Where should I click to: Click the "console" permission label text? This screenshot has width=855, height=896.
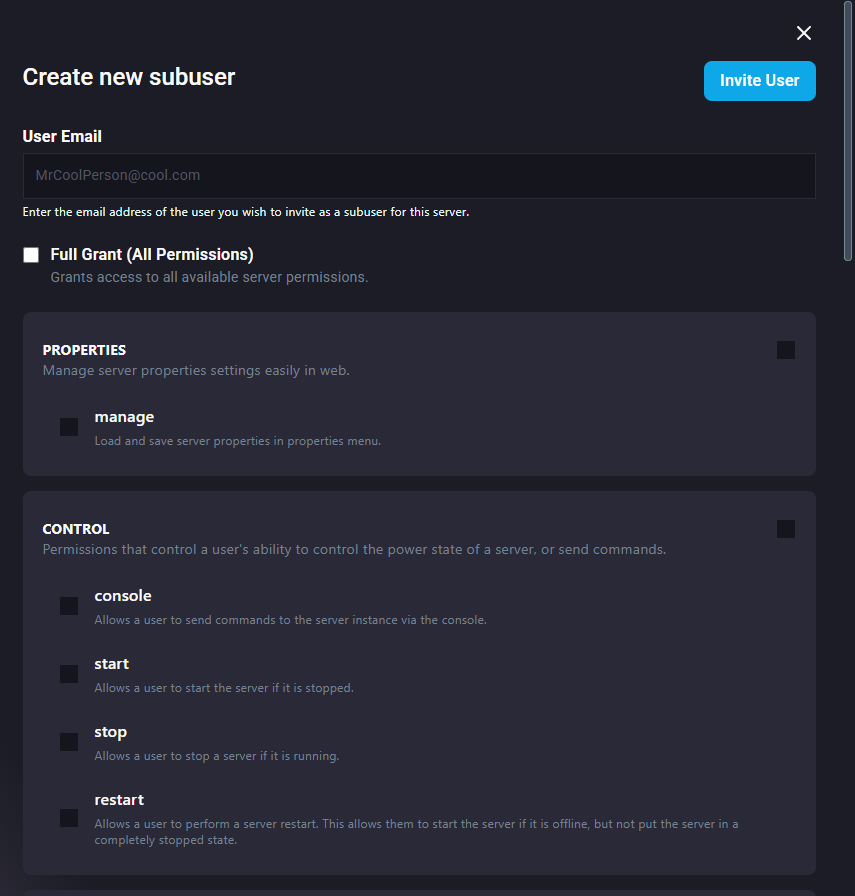pyautogui.click(x=123, y=596)
